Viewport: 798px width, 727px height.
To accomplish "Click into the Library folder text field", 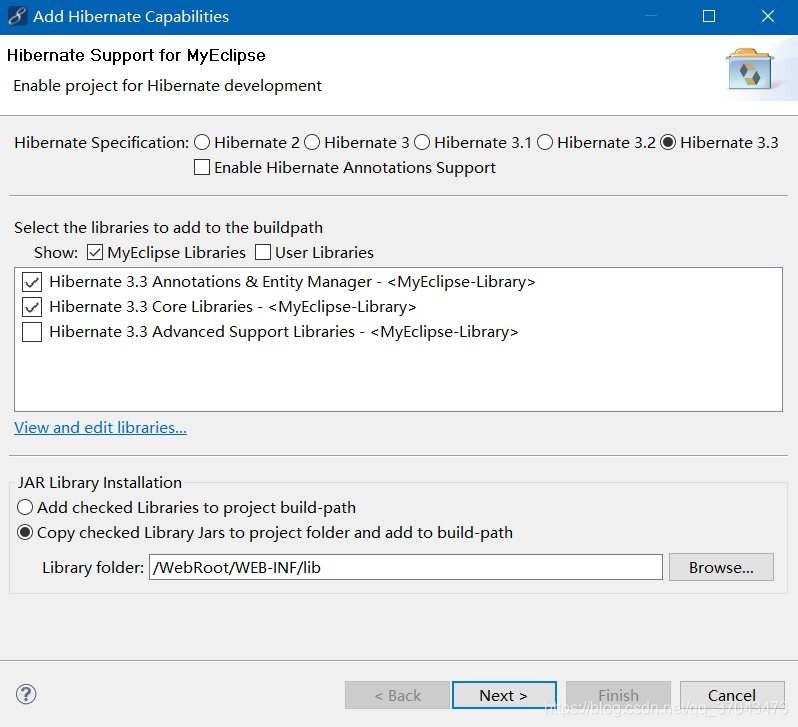I will (x=406, y=567).
